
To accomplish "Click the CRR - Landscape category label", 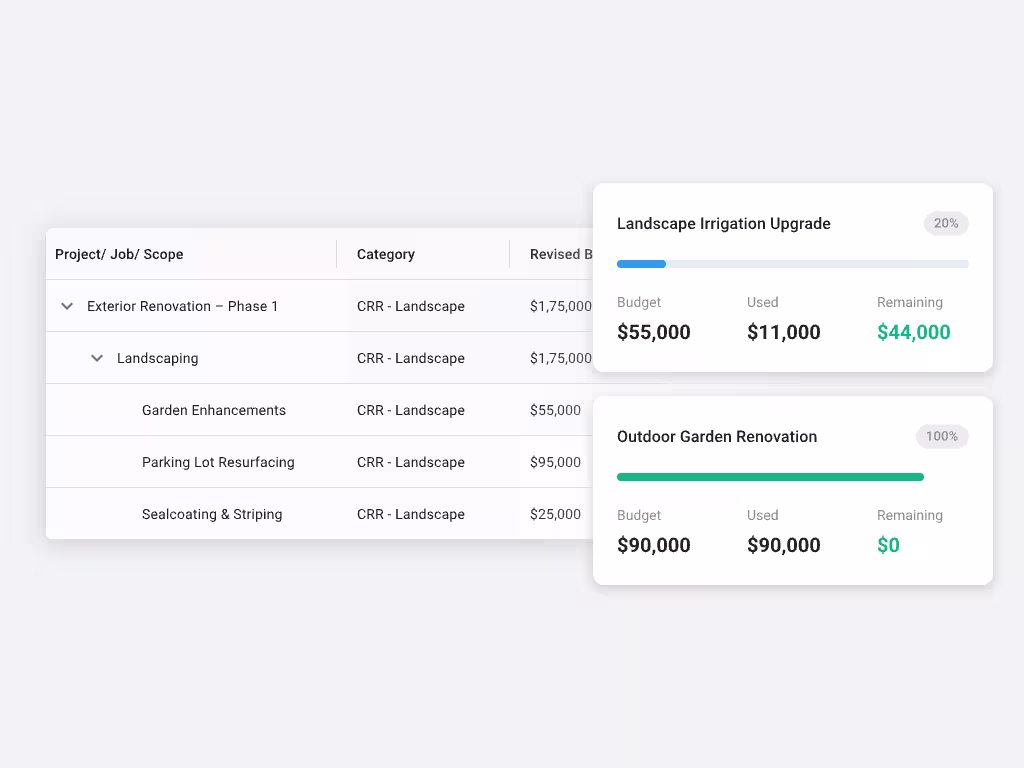I will pos(410,306).
